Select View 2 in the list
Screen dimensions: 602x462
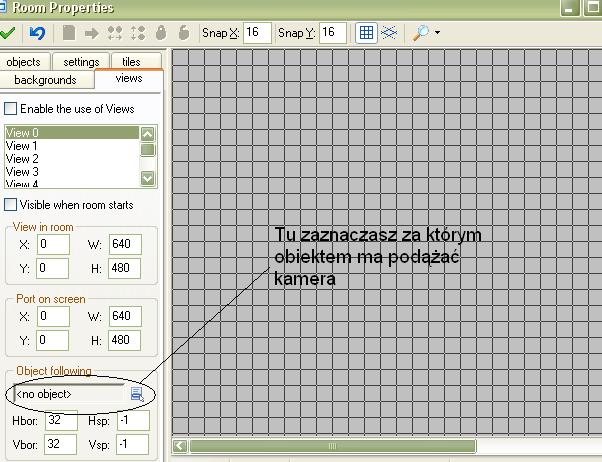point(22,159)
